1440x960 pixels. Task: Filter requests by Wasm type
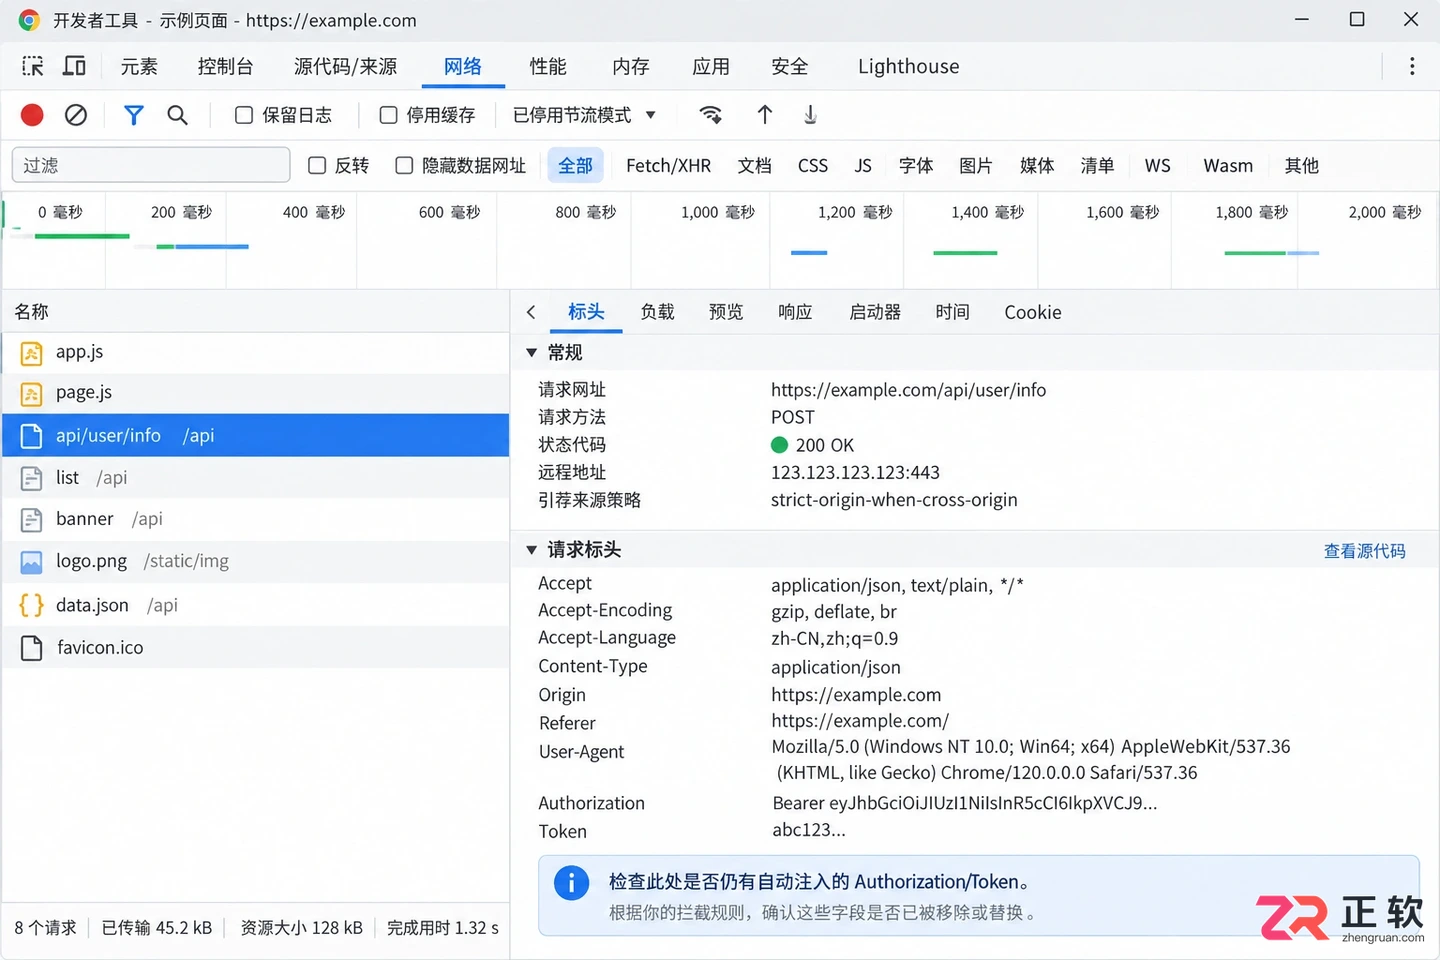[1228, 166]
